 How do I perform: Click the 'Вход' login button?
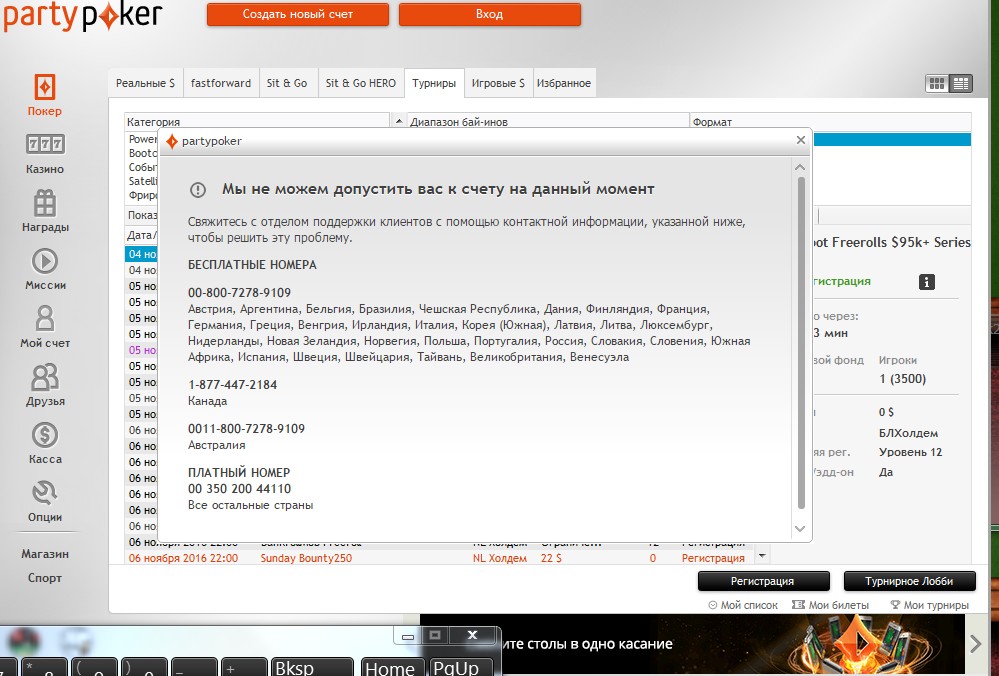tap(489, 14)
